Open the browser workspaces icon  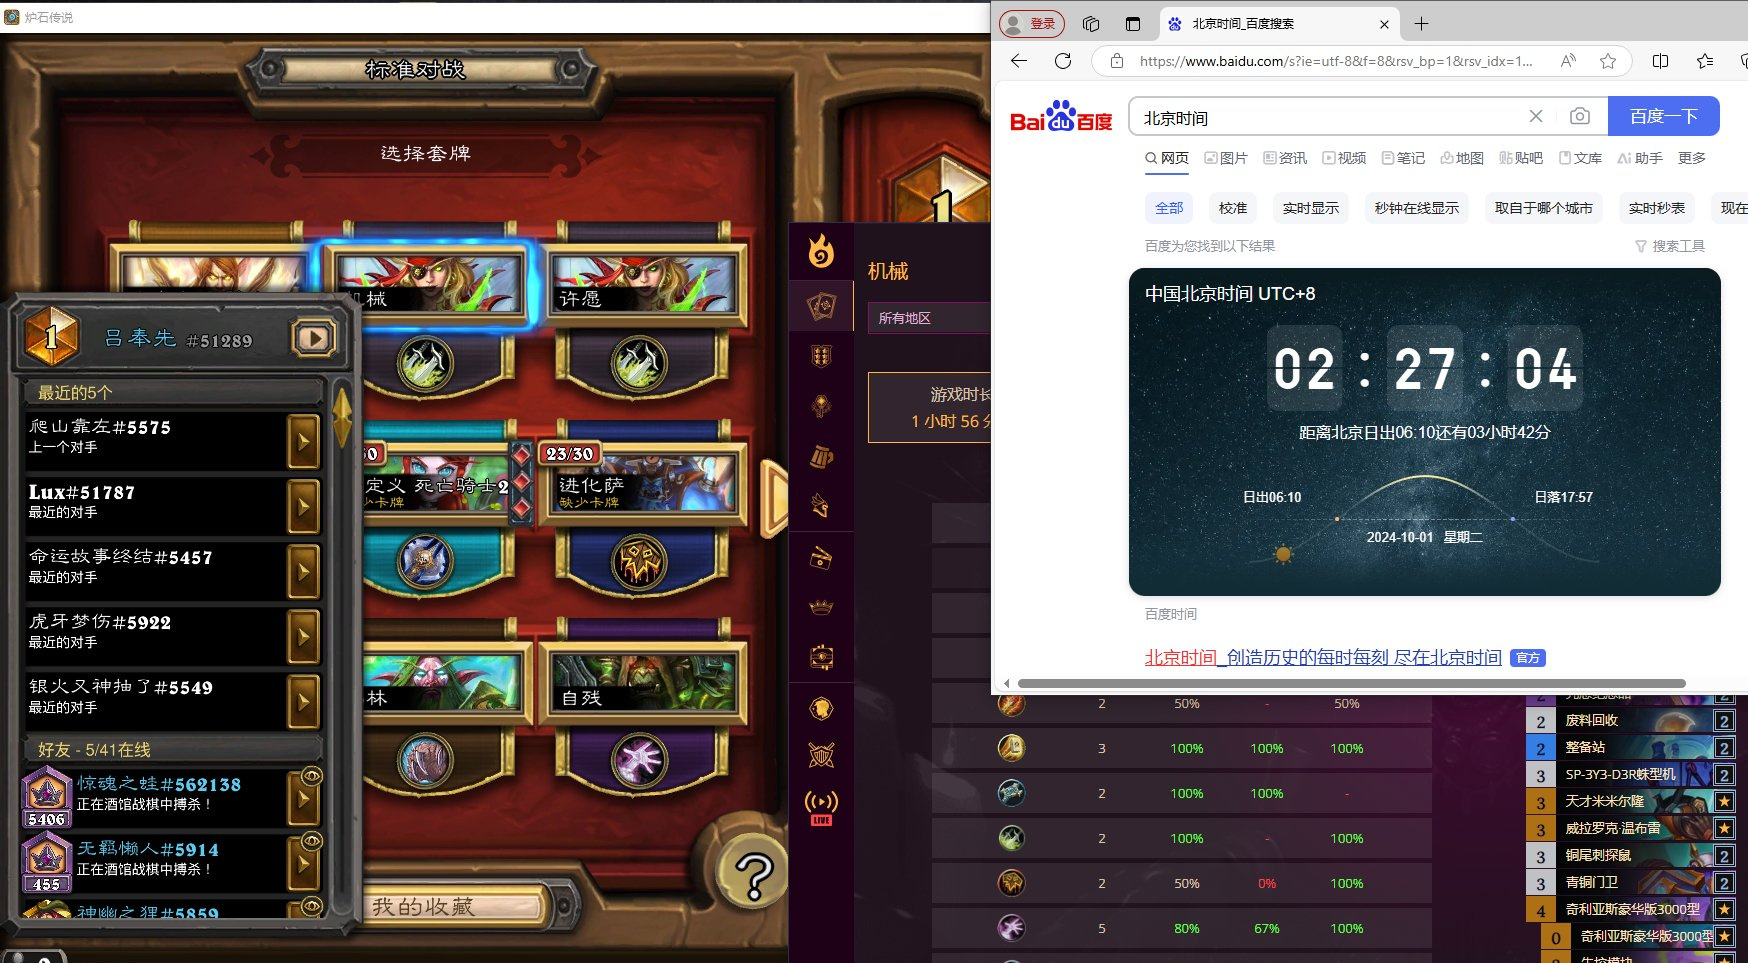pyautogui.click(x=1091, y=24)
